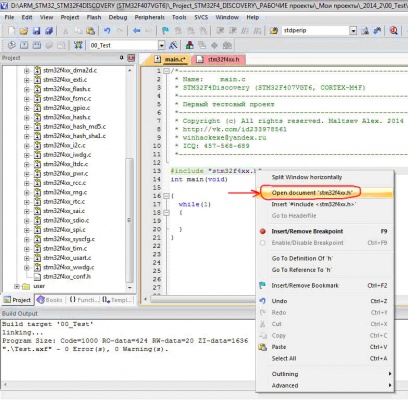Pin the Project panel with pushpin
Screen dimensions: 408x400
coord(122,58)
